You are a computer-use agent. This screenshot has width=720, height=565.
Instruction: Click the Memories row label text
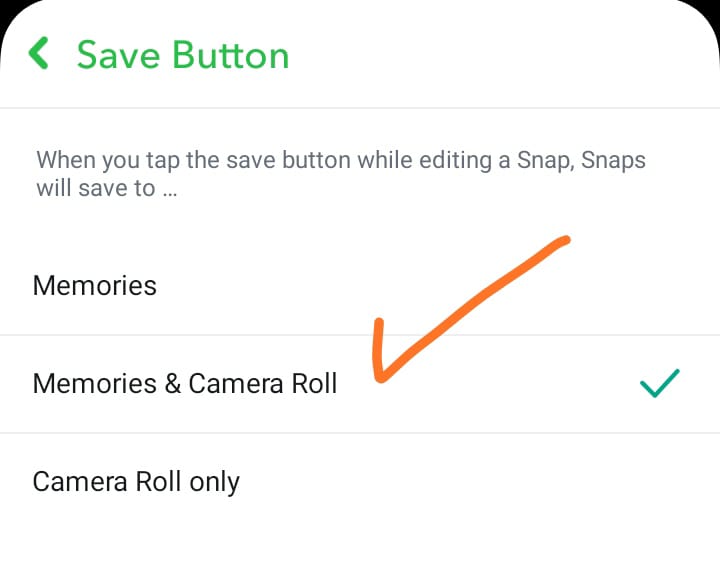(x=95, y=286)
